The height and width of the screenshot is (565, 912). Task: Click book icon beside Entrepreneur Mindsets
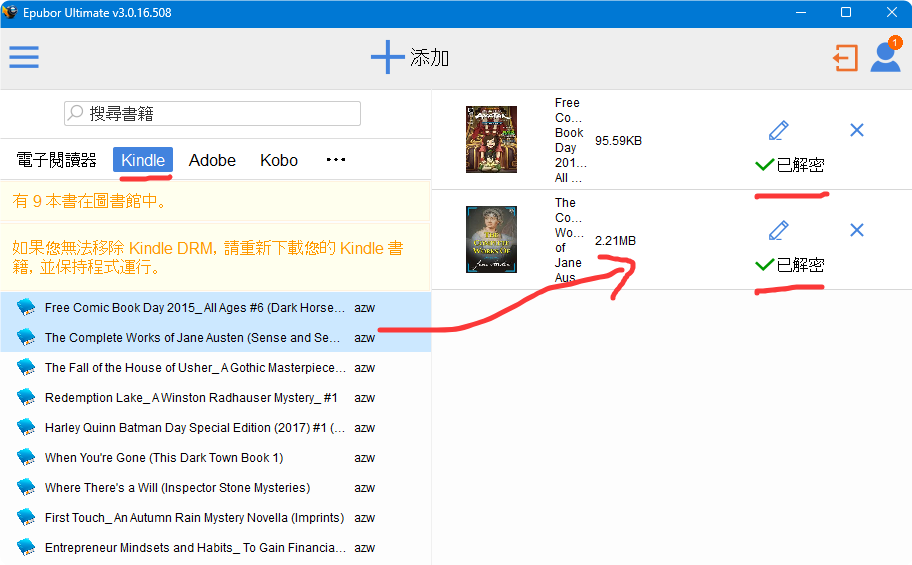tap(26, 547)
